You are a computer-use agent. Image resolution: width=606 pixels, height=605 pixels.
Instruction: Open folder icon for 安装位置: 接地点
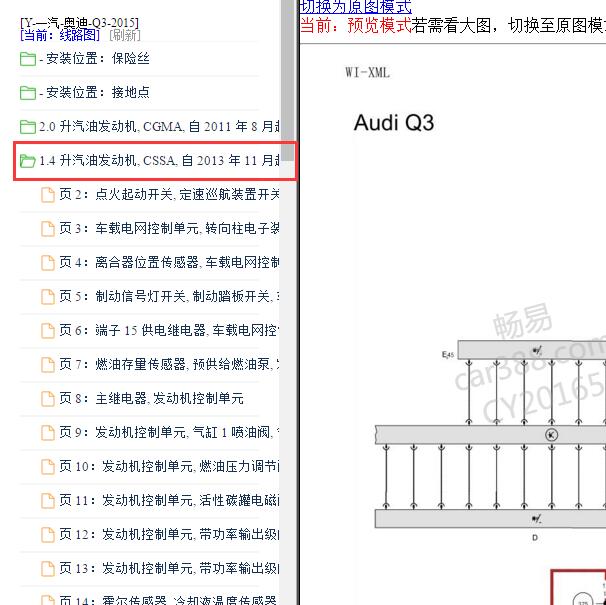28,93
